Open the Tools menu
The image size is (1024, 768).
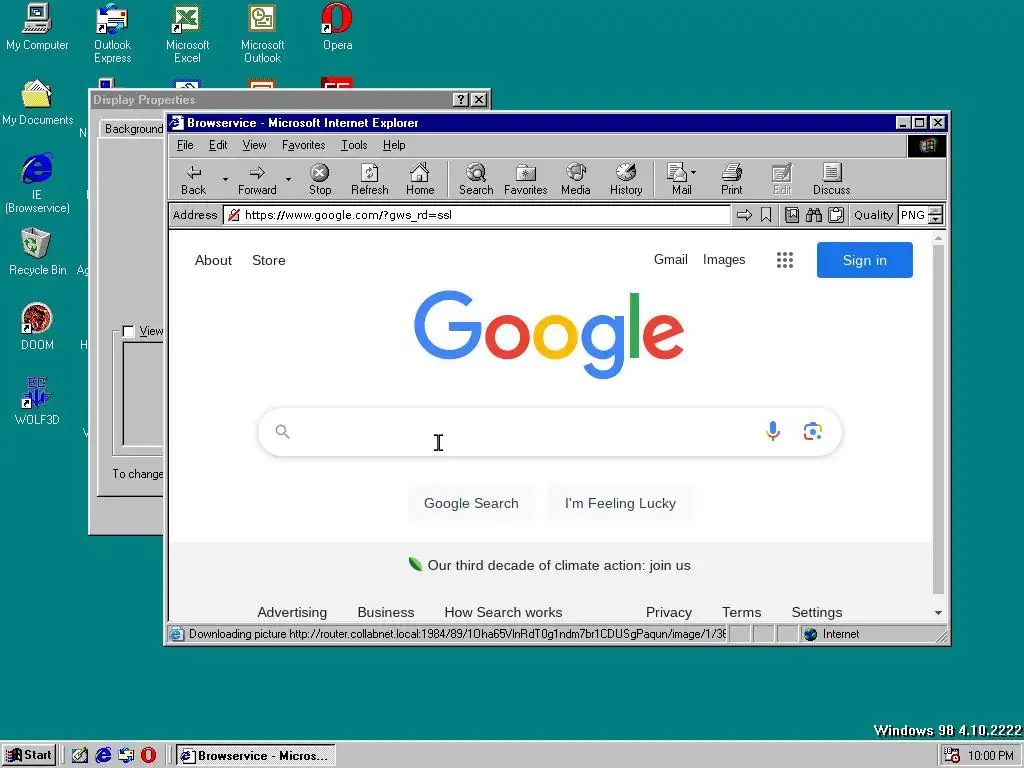(x=354, y=145)
